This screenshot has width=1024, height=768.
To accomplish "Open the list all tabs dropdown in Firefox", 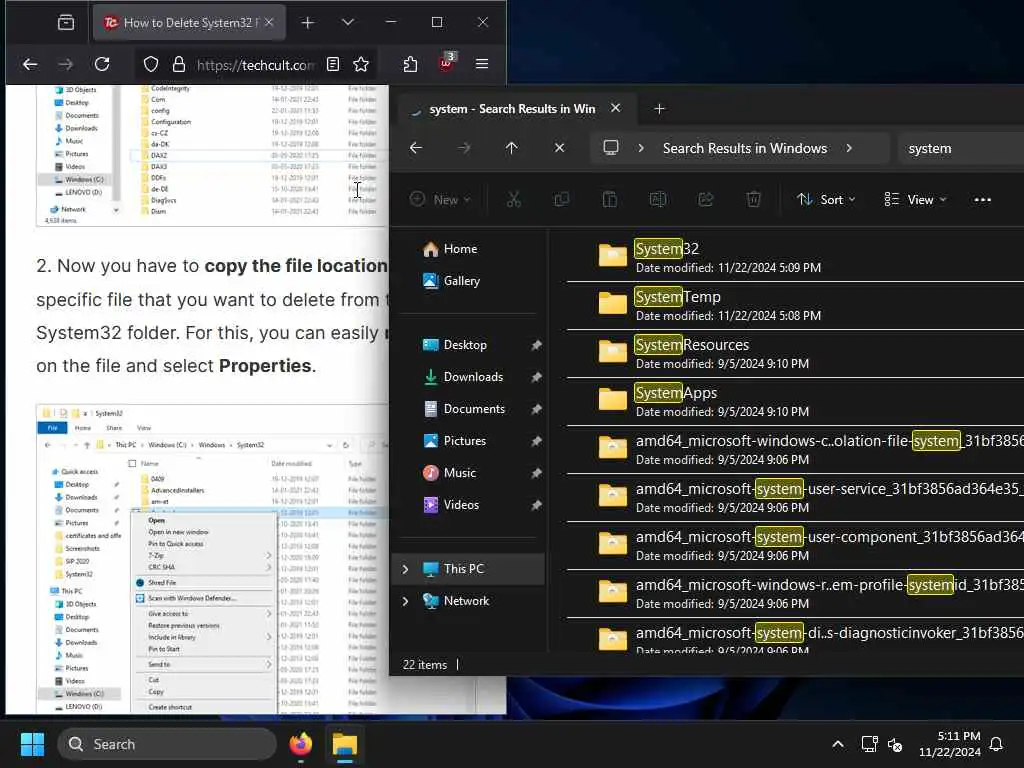I will (x=348, y=22).
